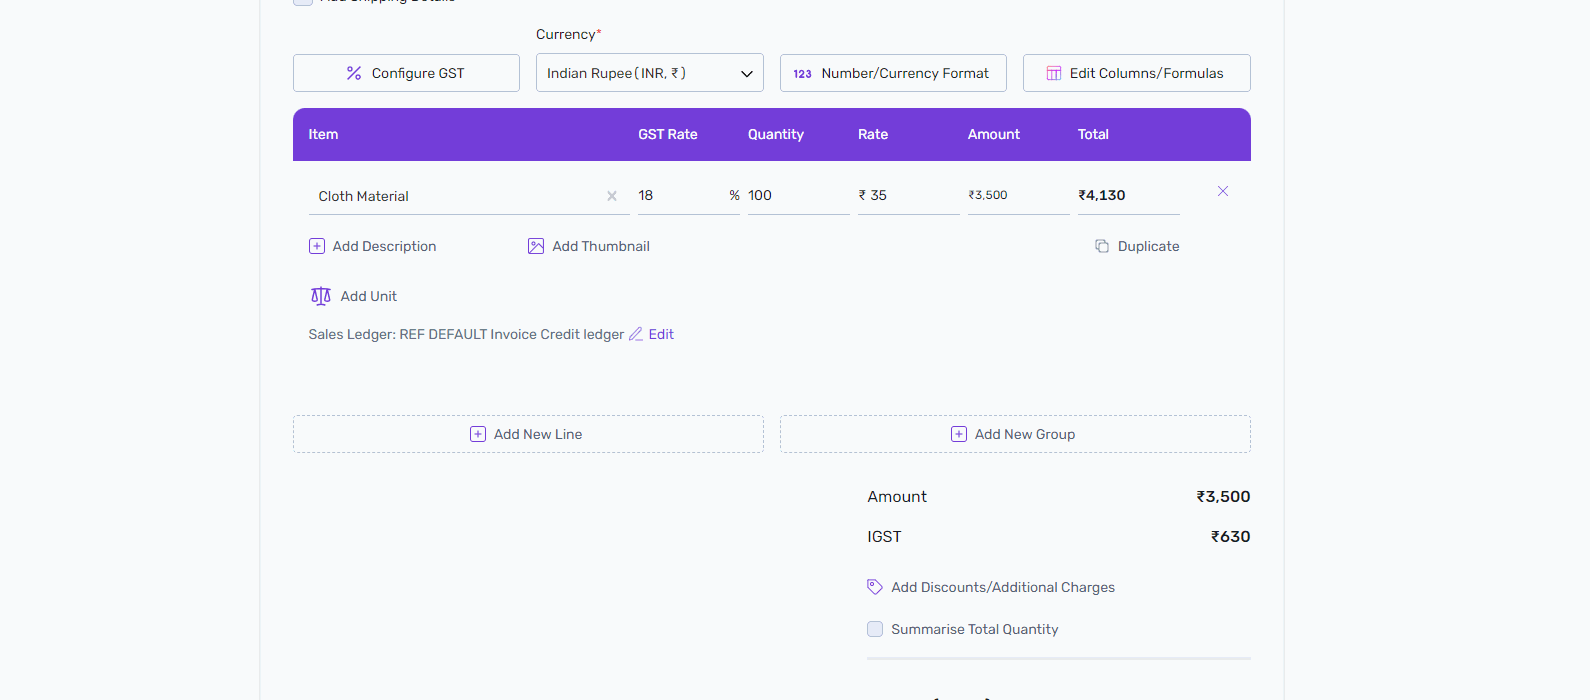Click Add New Group button

(1015, 434)
